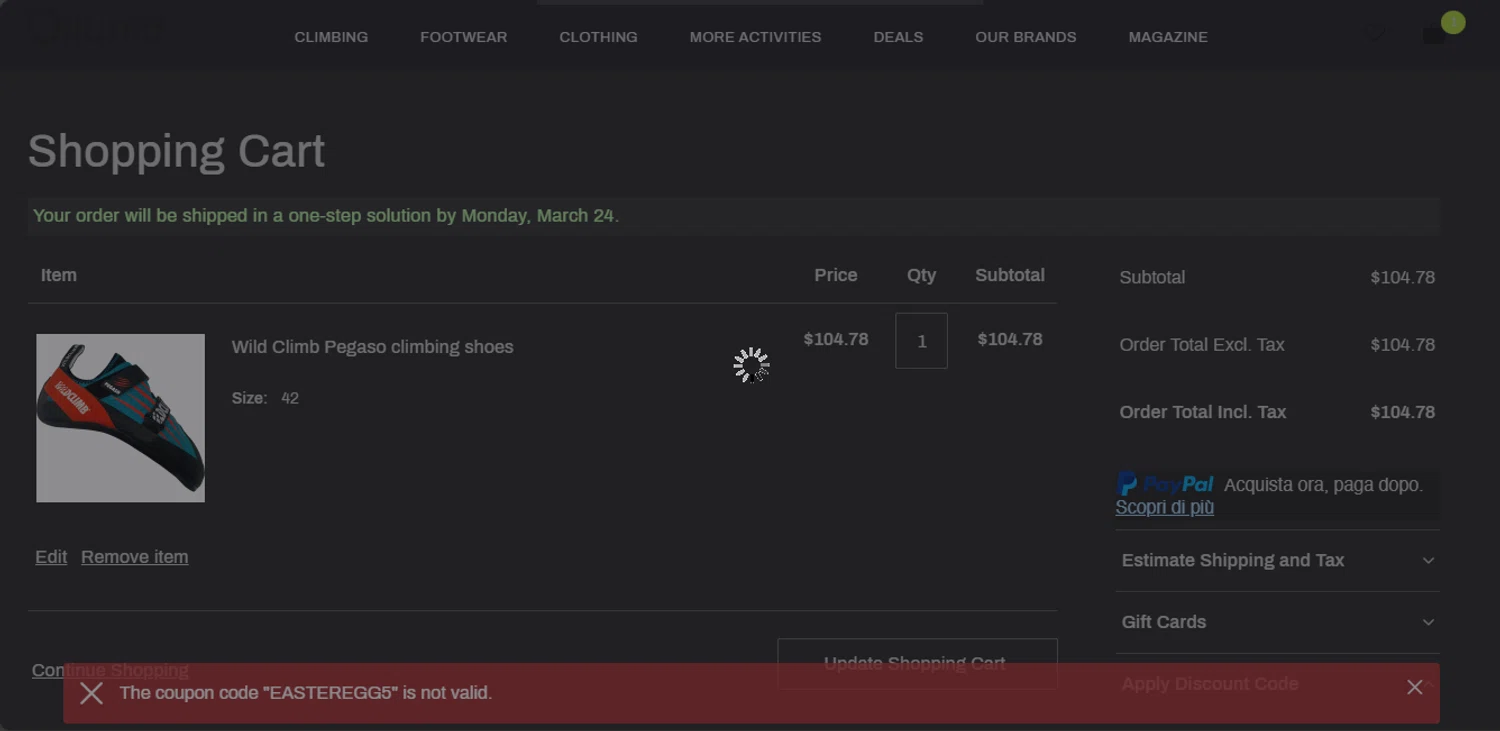Click the Estimate Shipping chevron arrow
Image resolution: width=1500 pixels, height=731 pixels.
click(1428, 561)
